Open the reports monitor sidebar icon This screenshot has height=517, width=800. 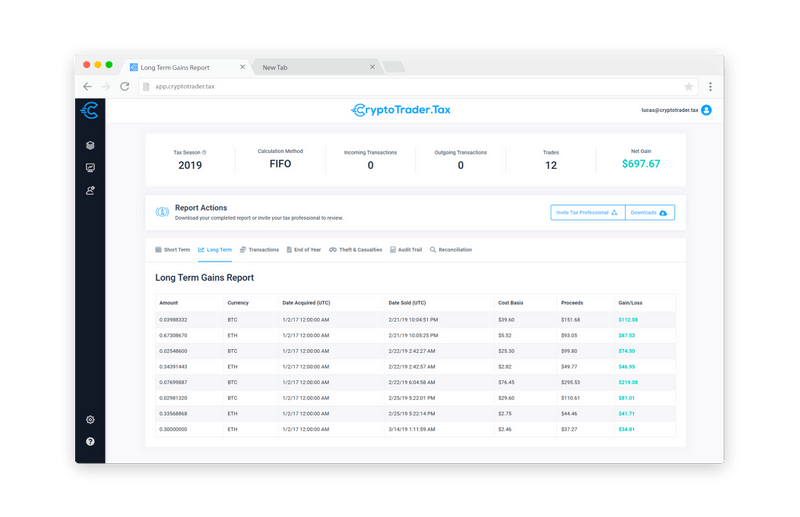[90, 168]
